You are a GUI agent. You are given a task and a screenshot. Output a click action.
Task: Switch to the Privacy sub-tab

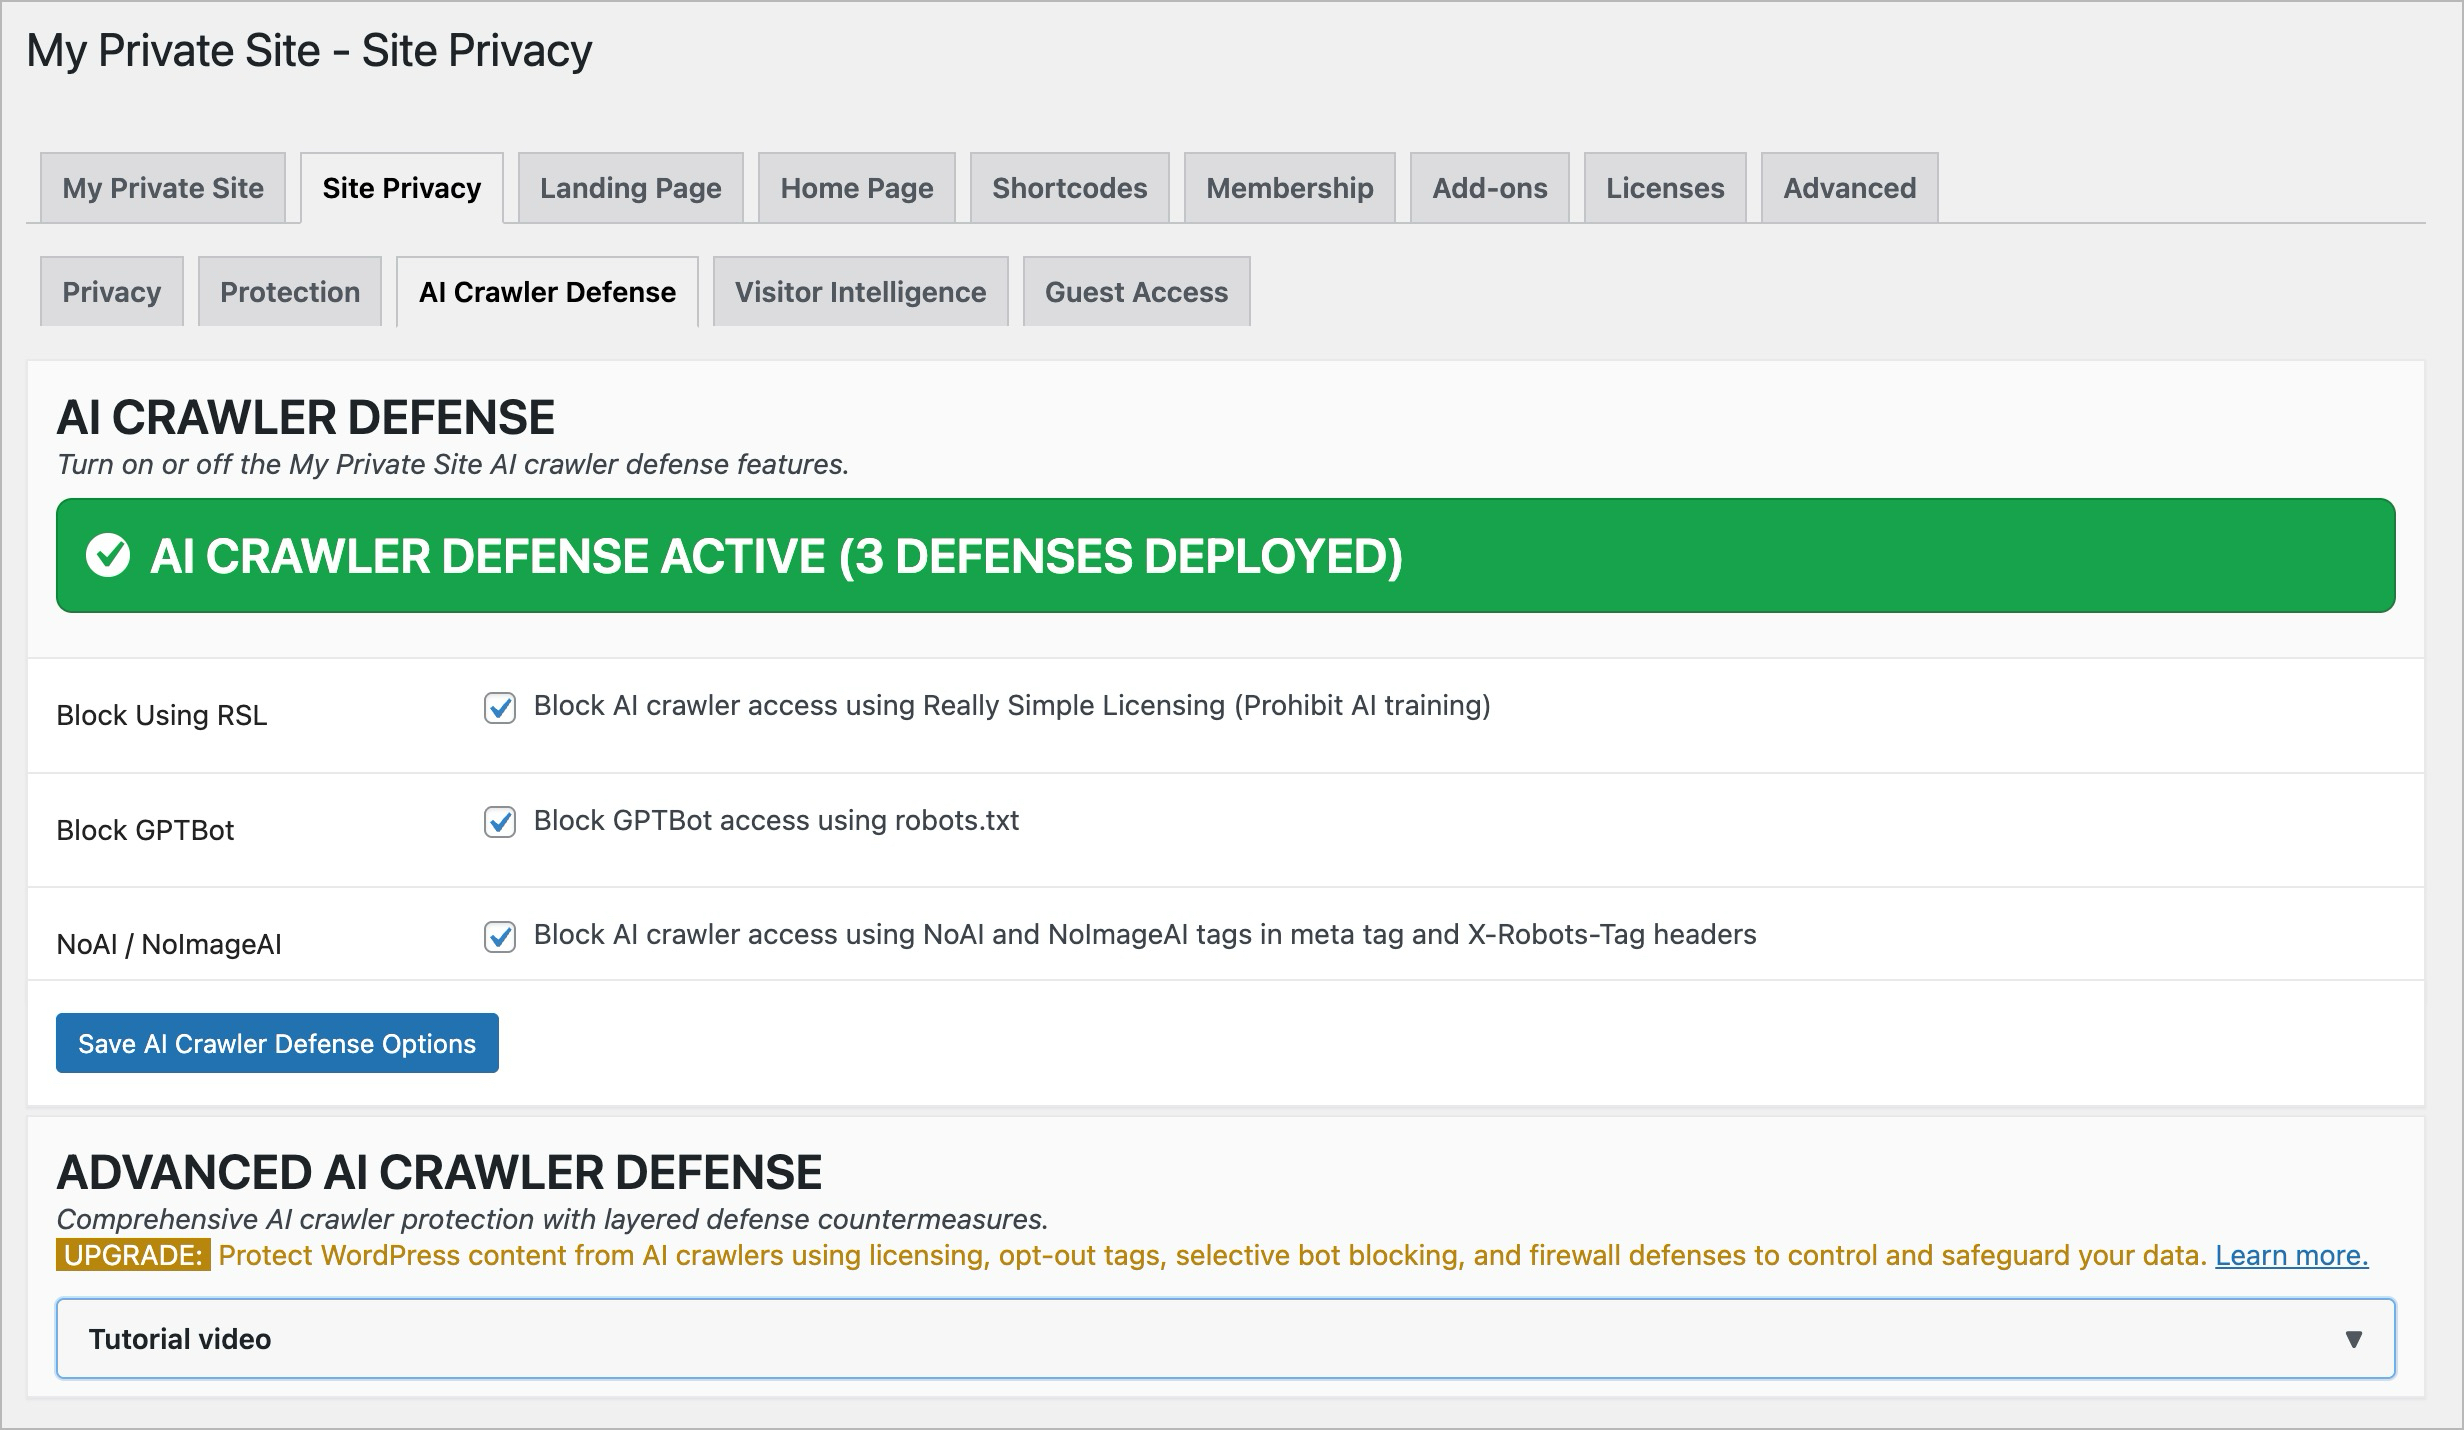pos(111,292)
